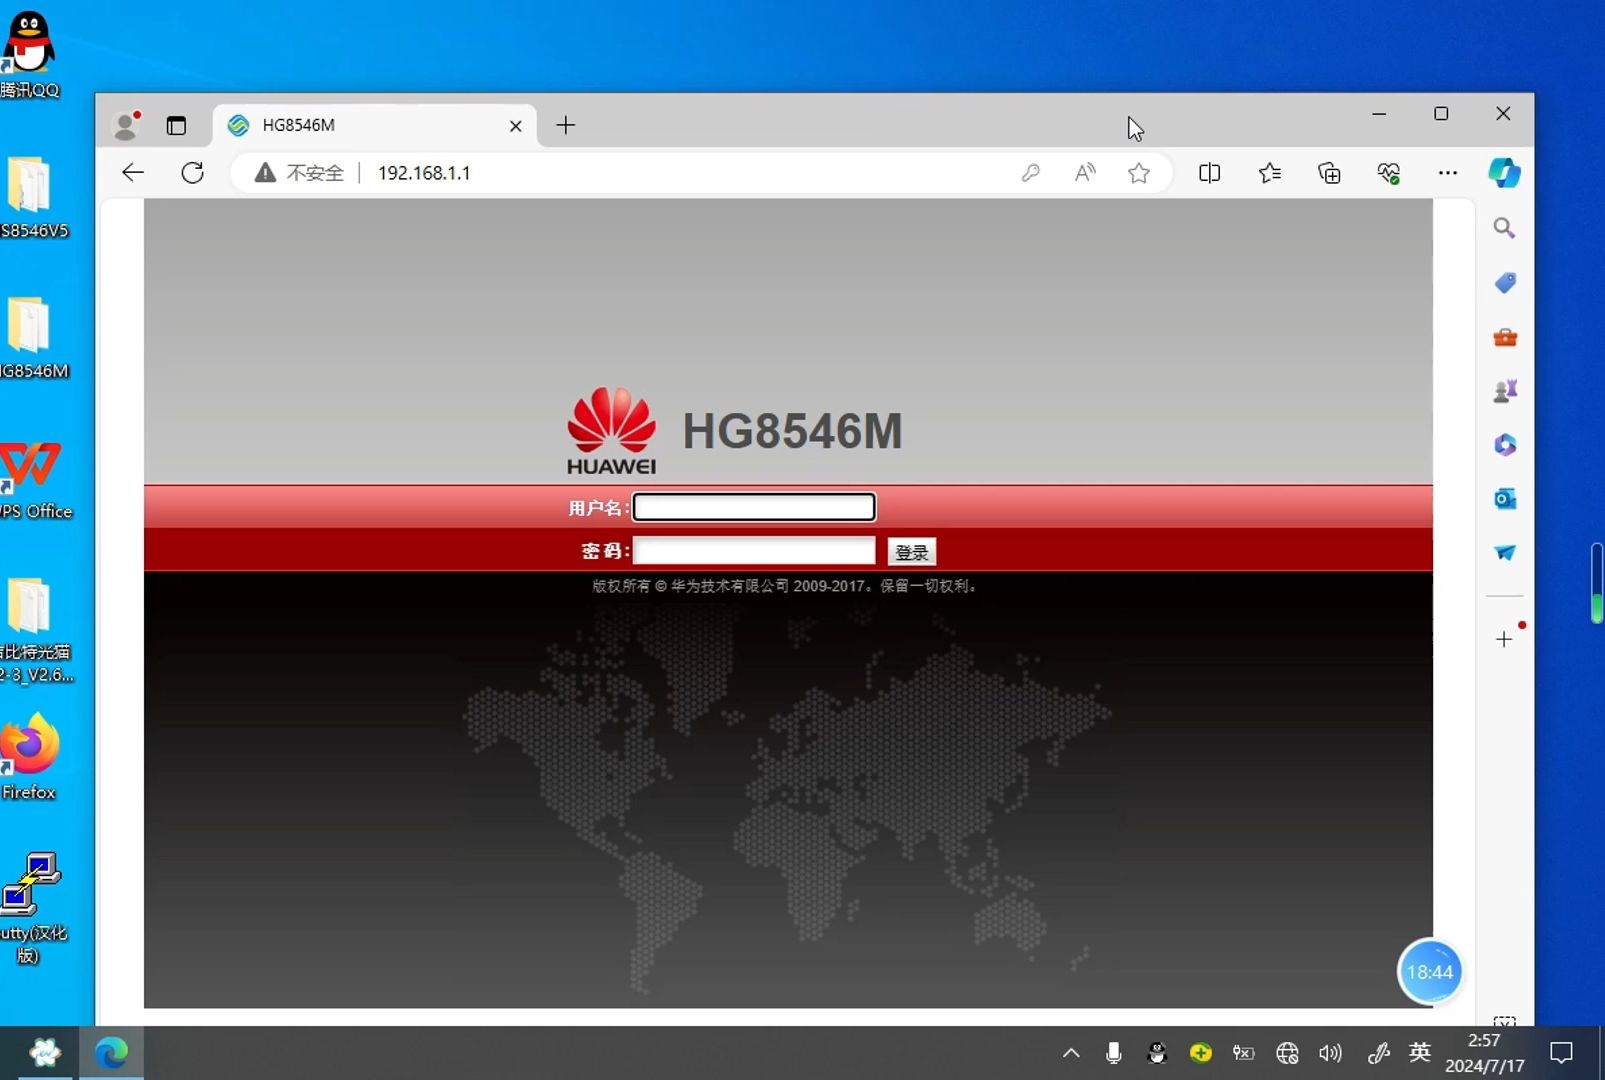Refresh the page
This screenshot has width=1605, height=1080.
[192, 173]
